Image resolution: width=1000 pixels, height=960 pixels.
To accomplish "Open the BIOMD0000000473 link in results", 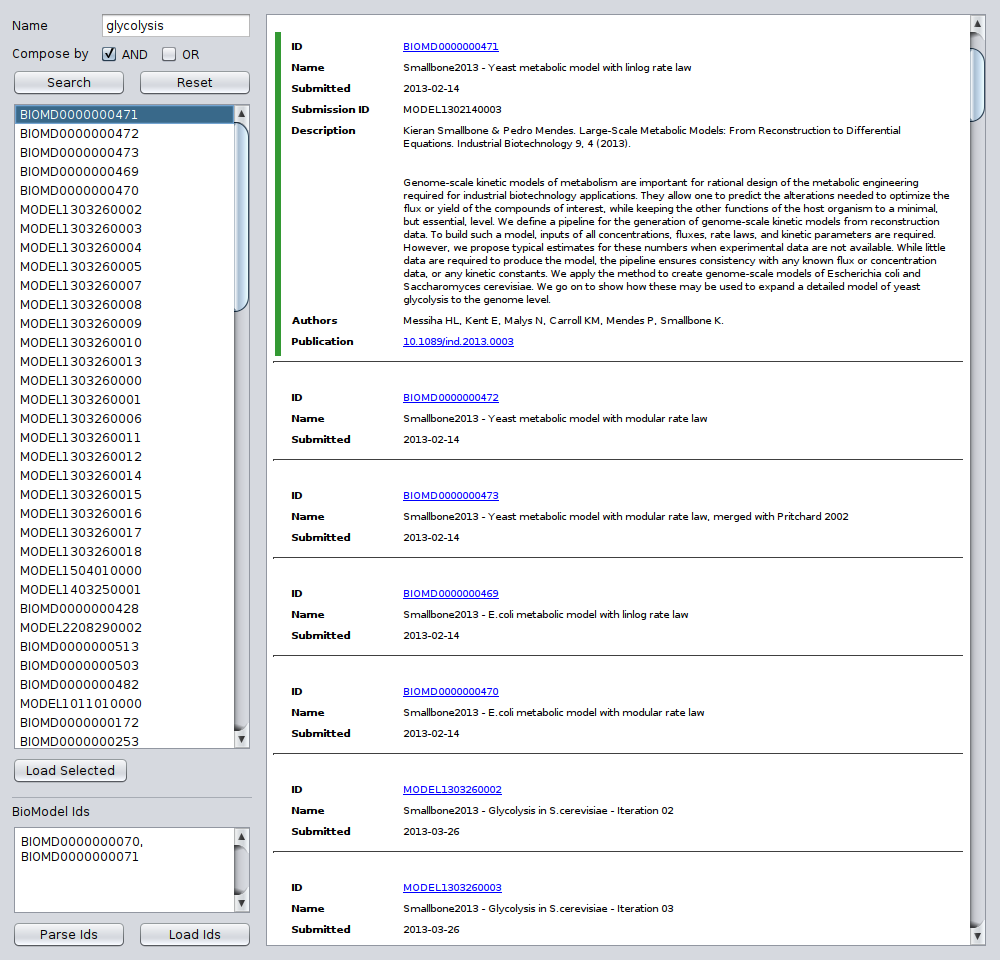I will 450,496.
